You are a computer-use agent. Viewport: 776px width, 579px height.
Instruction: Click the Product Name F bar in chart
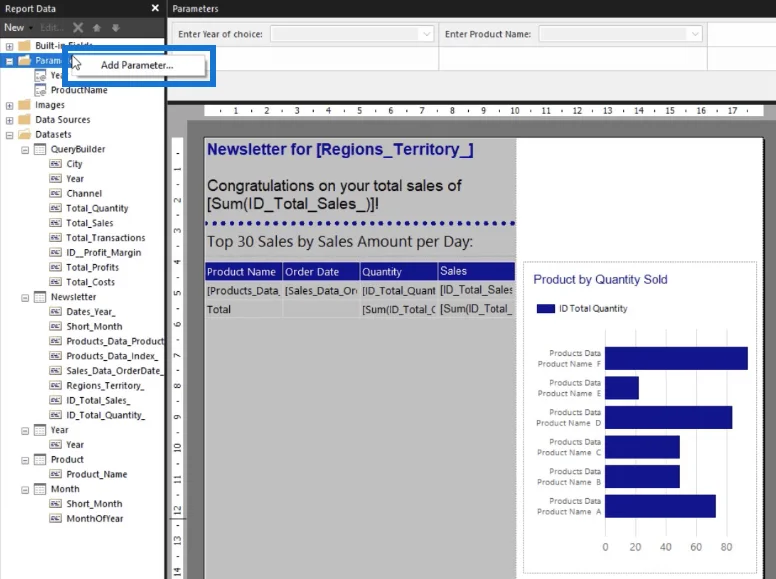pyautogui.click(x=676, y=358)
